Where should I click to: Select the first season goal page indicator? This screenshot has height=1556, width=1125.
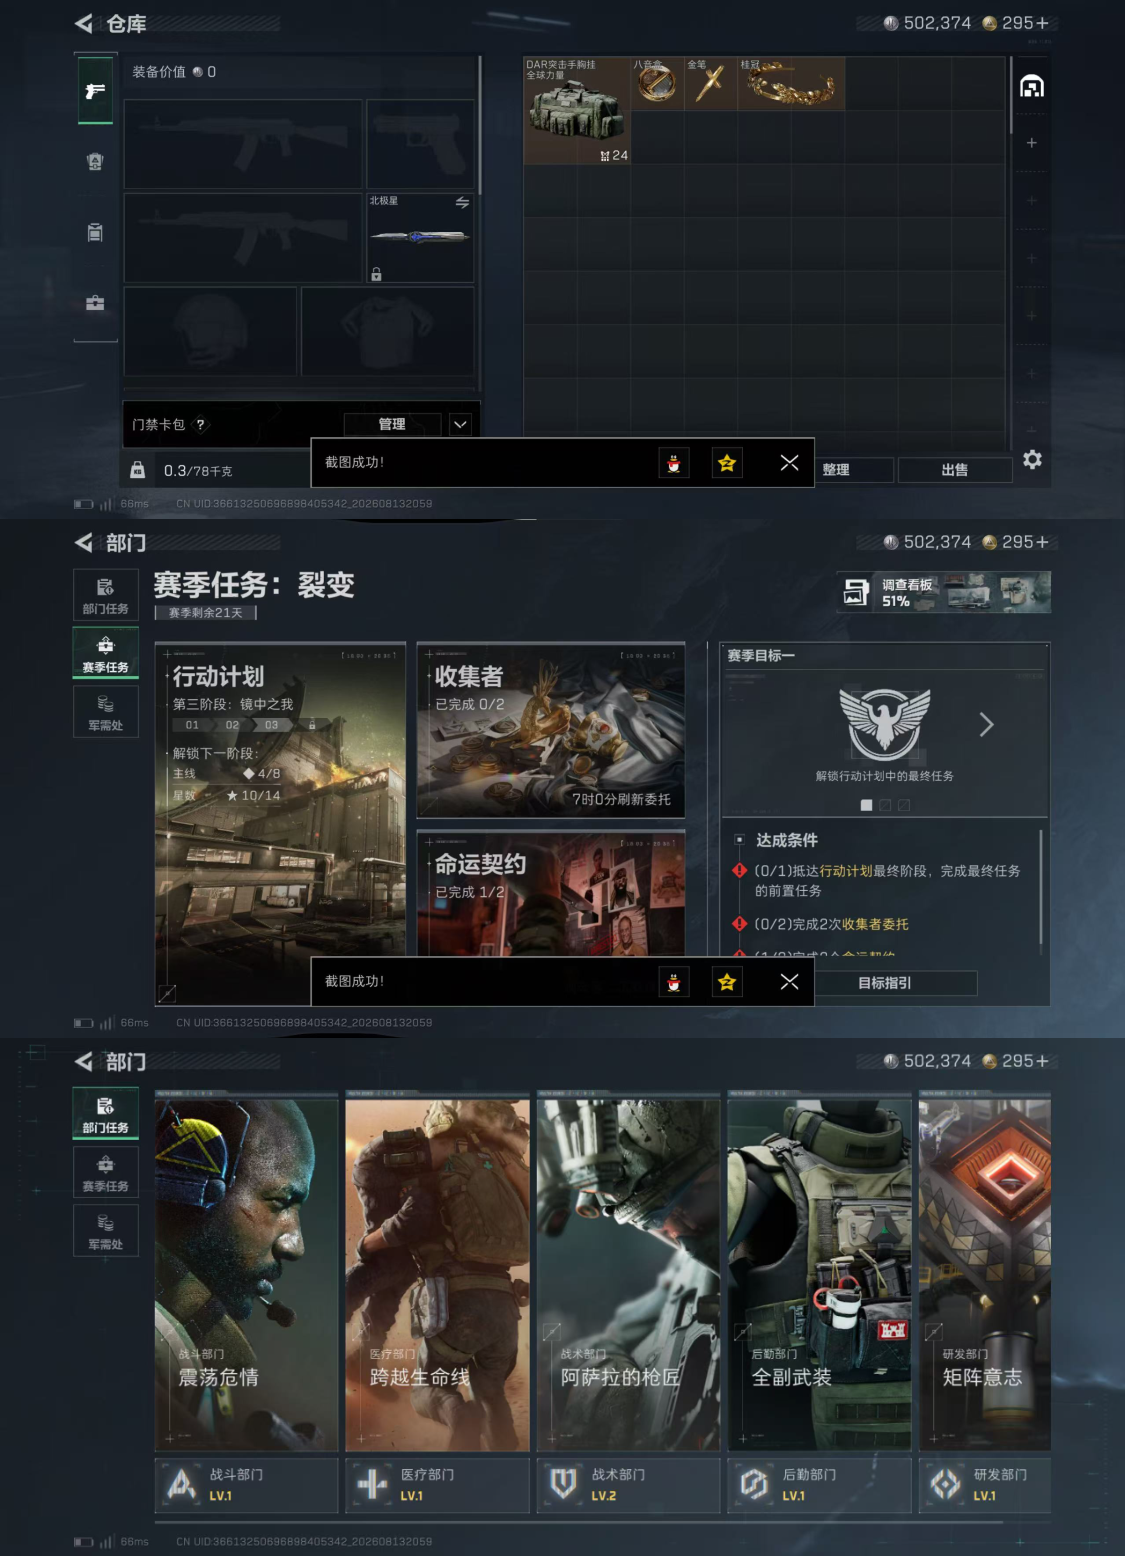pos(866,805)
